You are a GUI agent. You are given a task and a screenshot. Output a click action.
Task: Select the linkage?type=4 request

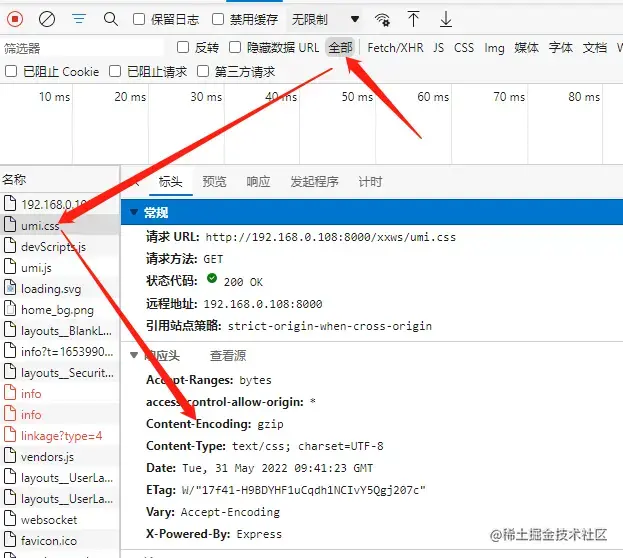[60, 436]
